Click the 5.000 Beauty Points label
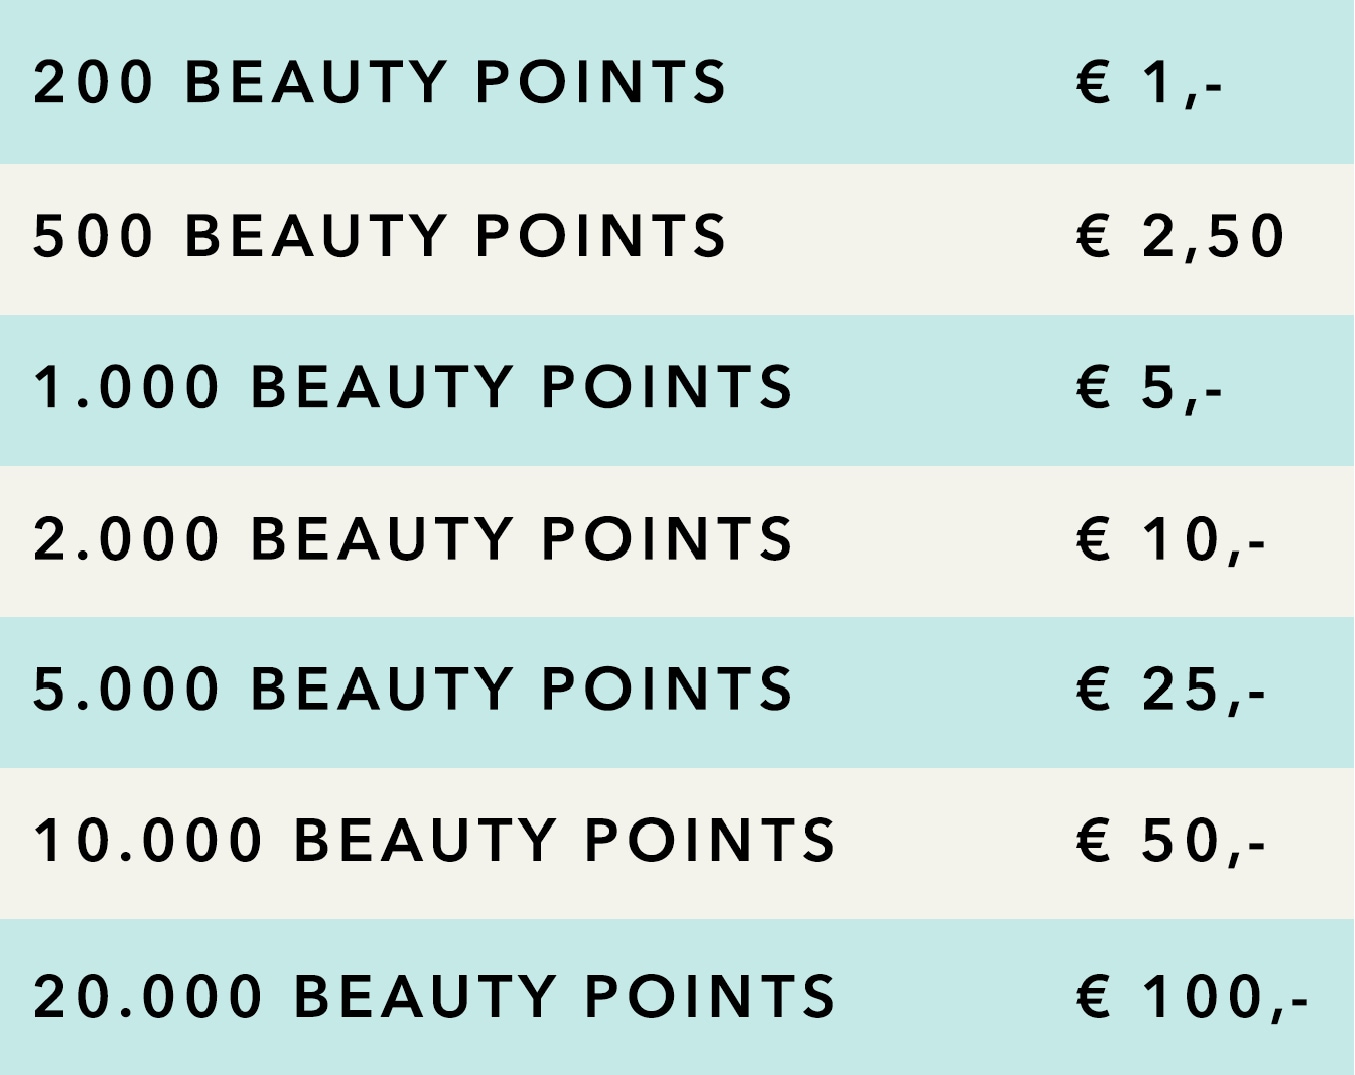 [412, 689]
